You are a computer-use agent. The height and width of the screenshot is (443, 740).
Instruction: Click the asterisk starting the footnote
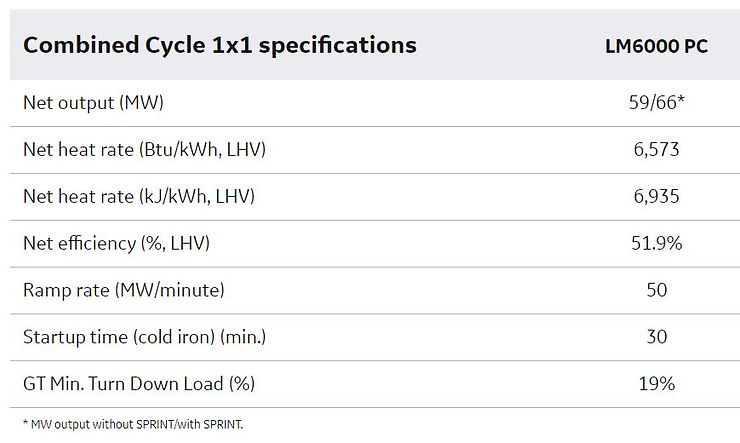point(23,423)
